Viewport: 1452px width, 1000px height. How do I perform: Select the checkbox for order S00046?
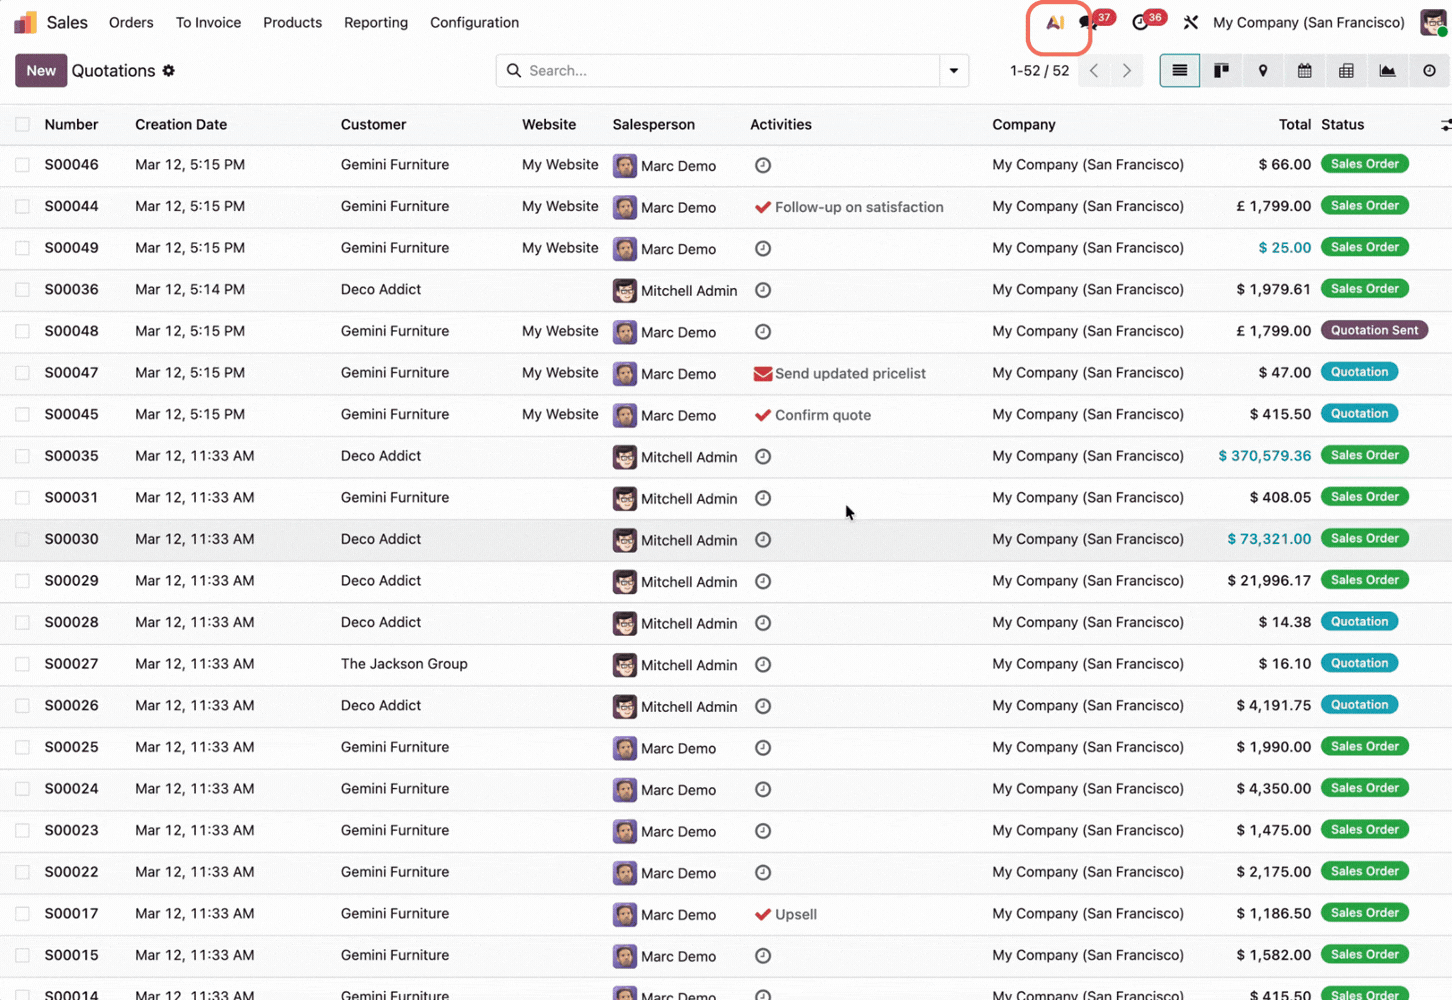[22, 165]
